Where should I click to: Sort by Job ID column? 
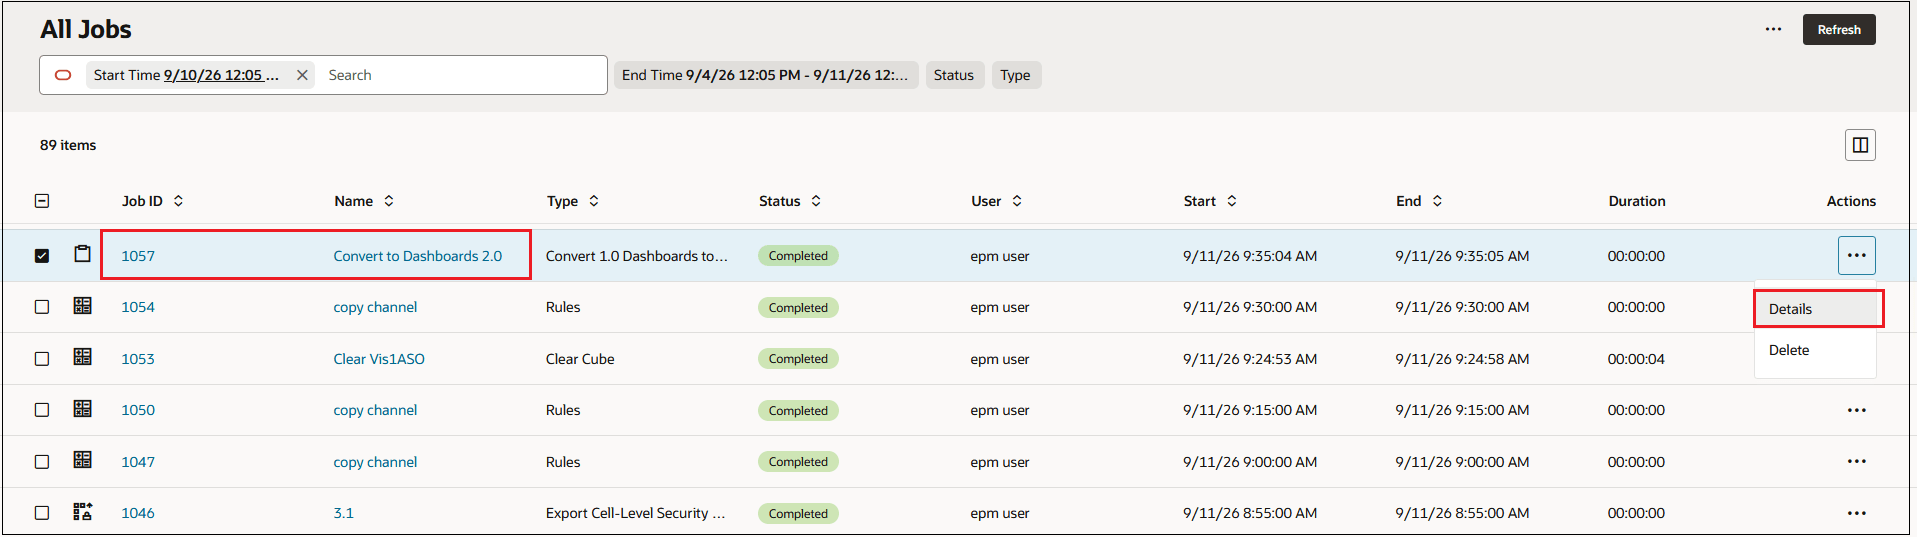(178, 201)
